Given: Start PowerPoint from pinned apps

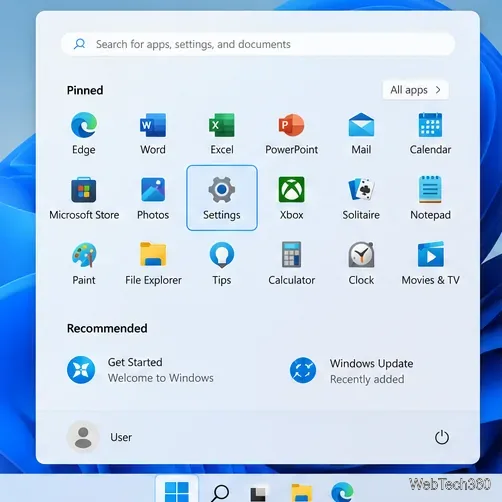Looking at the screenshot, I should click(x=291, y=134).
